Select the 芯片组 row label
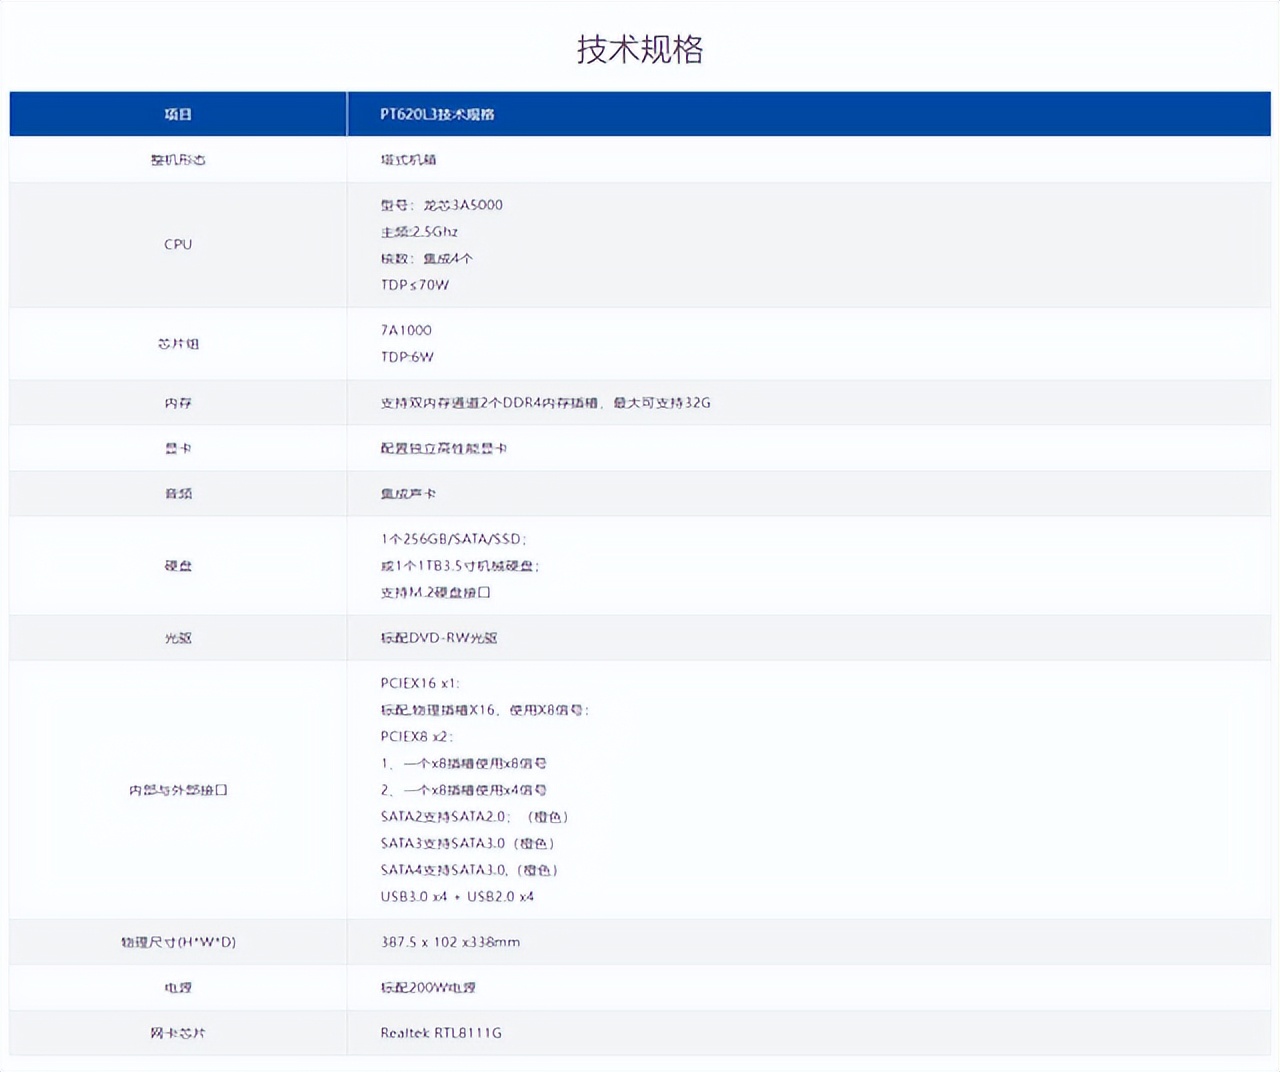Screen dimensions: 1280x1072 tap(177, 342)
